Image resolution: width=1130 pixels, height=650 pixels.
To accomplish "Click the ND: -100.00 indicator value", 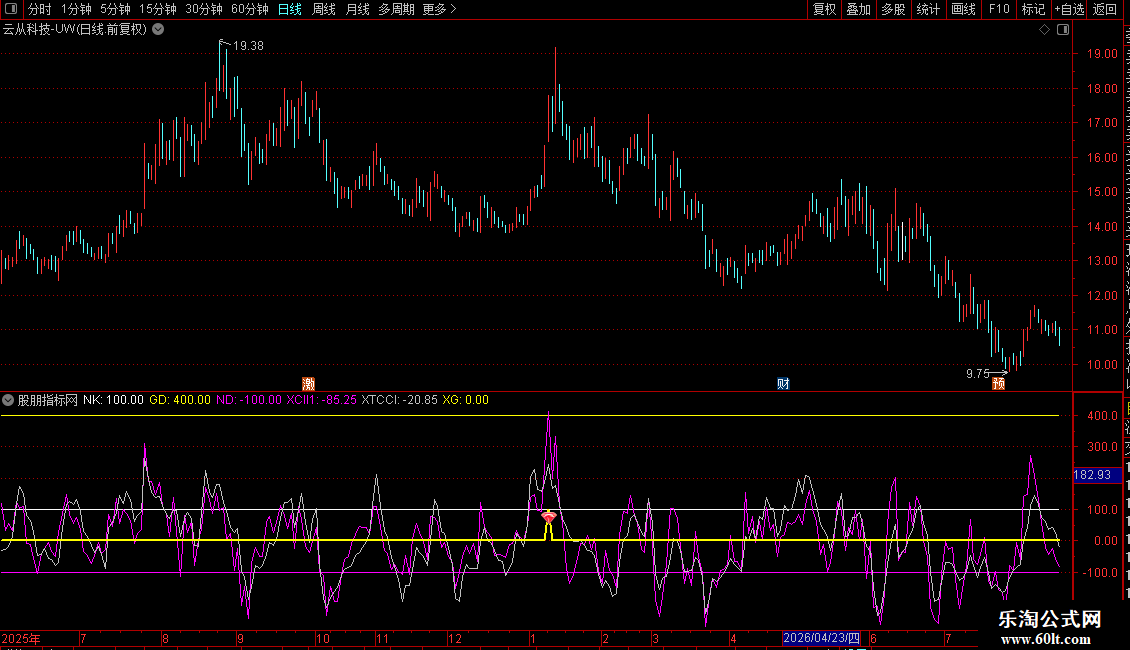I will coord(249,400).
